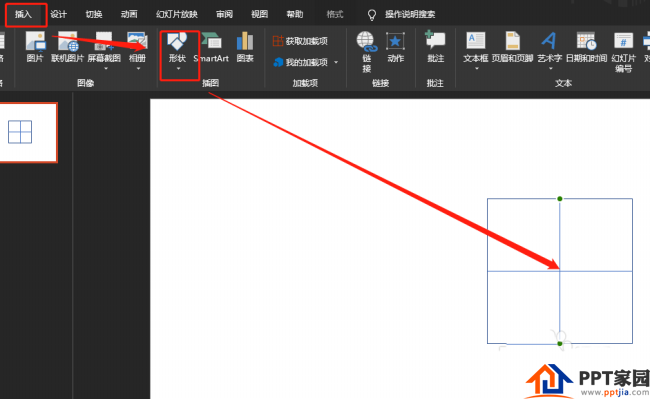Click 获取加载项 get add-ins button
650x399 pixels.
coord(301,41)
